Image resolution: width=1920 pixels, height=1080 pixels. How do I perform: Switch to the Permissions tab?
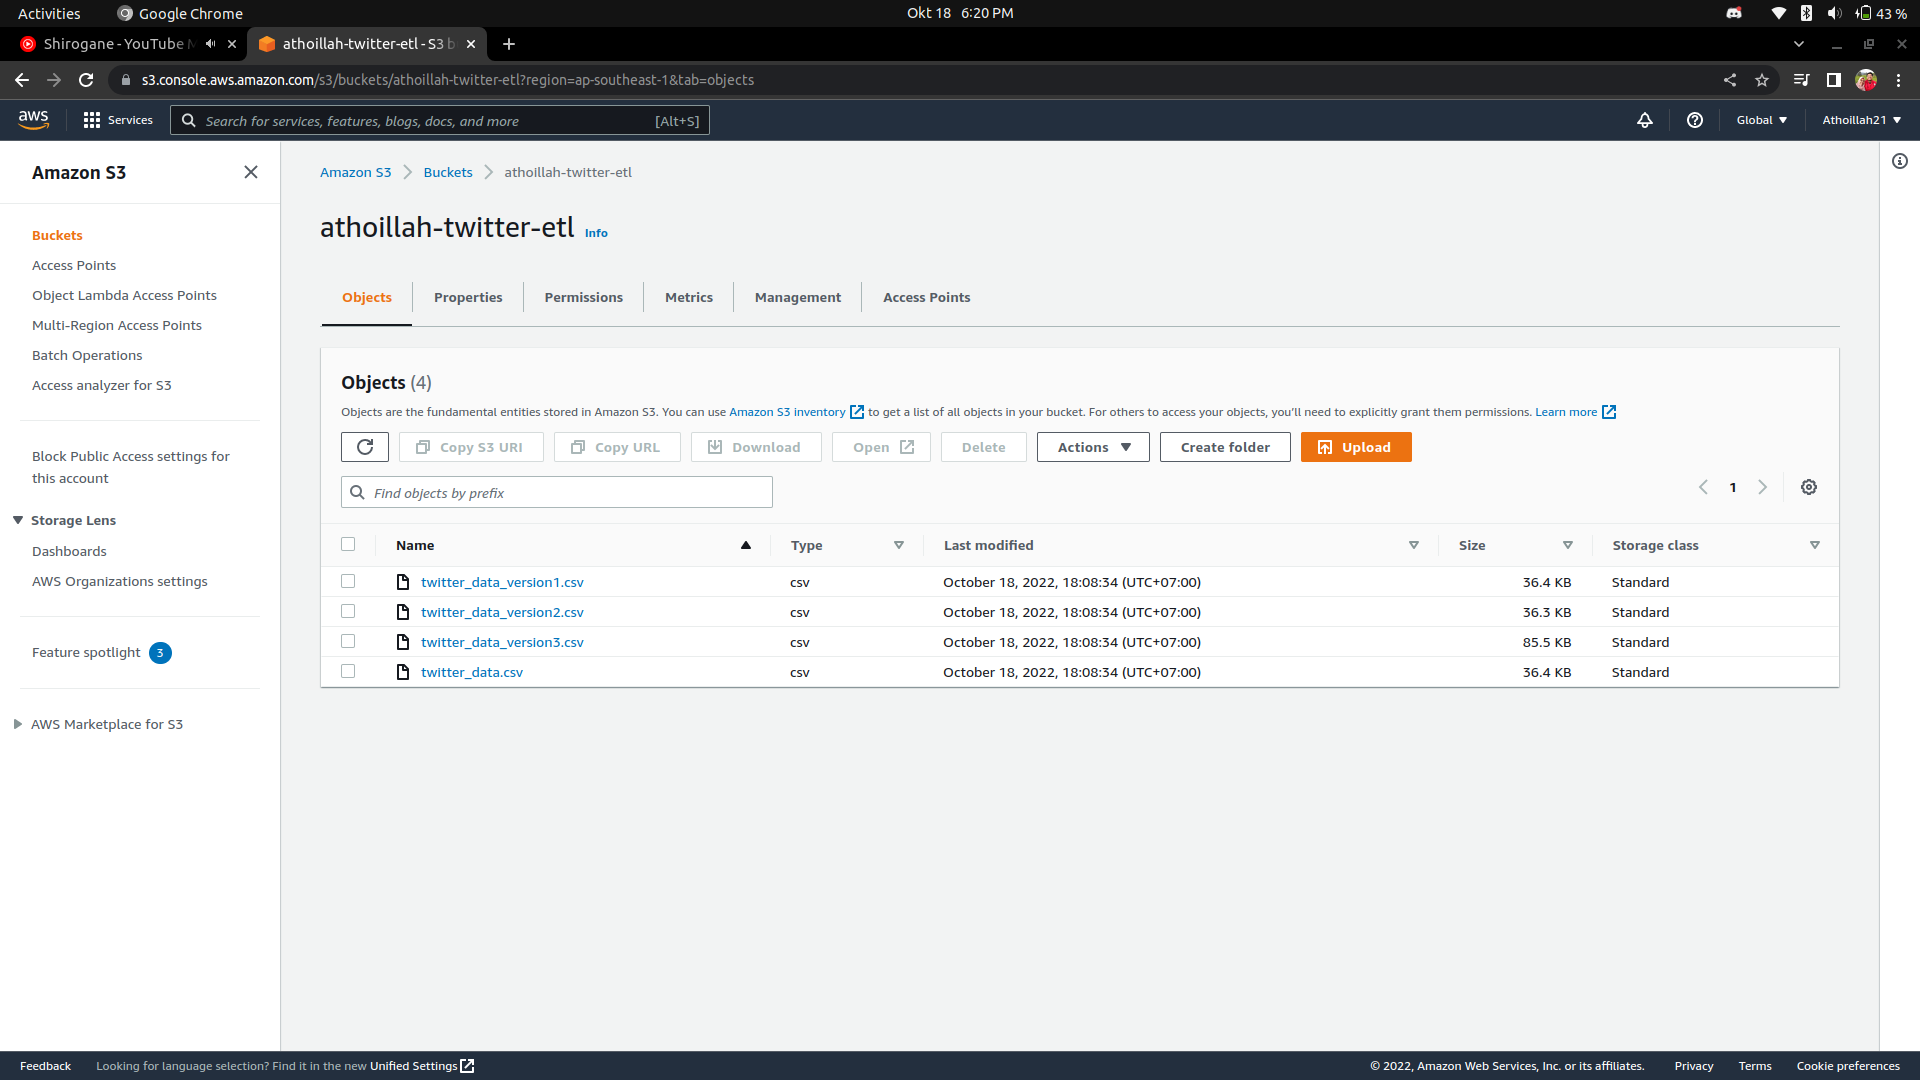coord(583,297)
